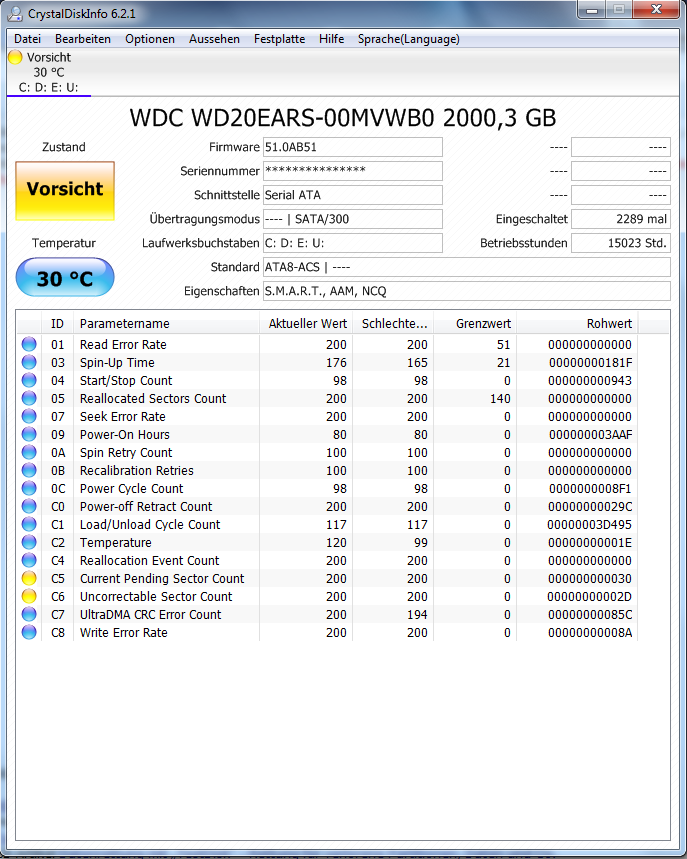Select the Uncorrectable Sector Count name

point(156,597)
